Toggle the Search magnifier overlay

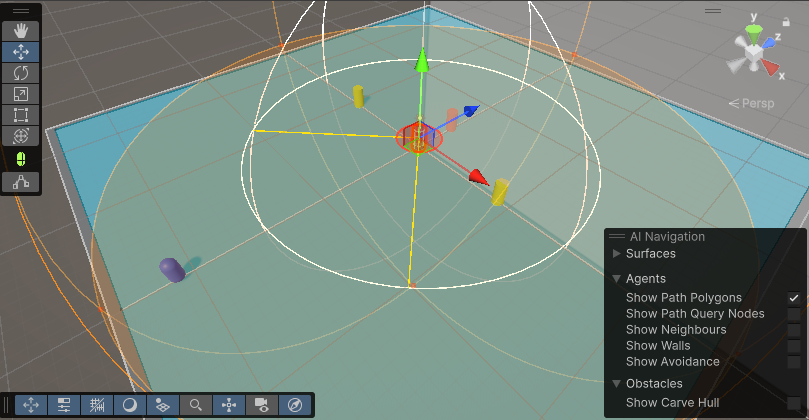tap(196, 405)
